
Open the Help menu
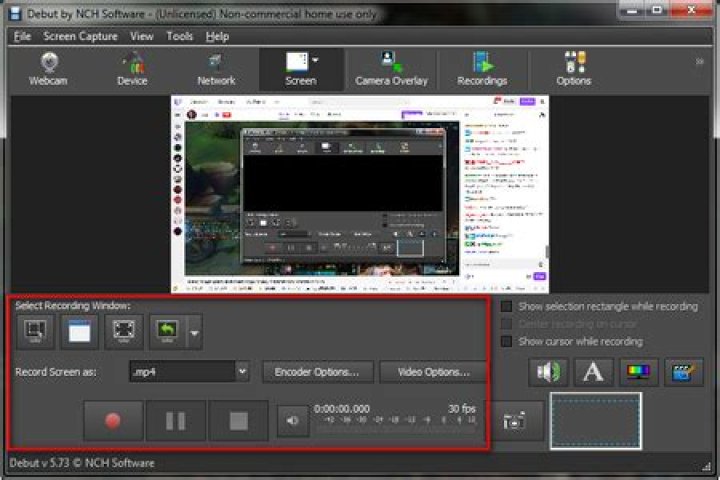tap(217, 36)
